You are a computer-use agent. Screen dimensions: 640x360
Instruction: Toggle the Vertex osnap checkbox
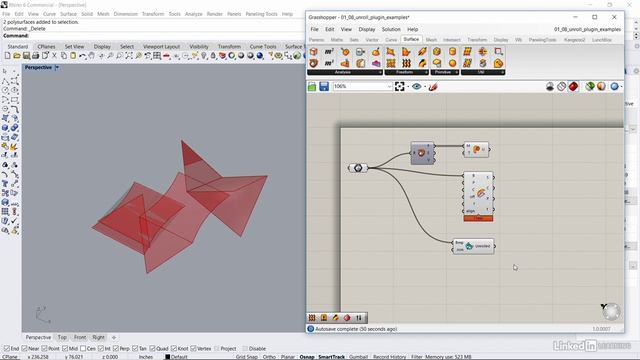[x=193, y=349]
